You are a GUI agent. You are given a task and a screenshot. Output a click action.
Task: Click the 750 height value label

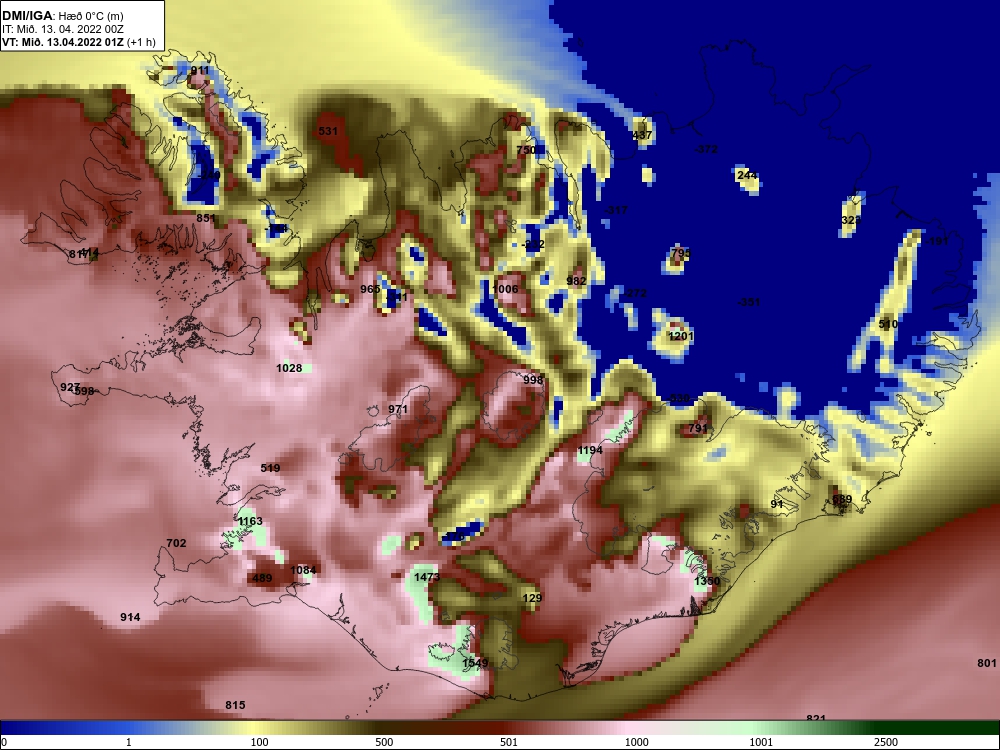[526, 150]
